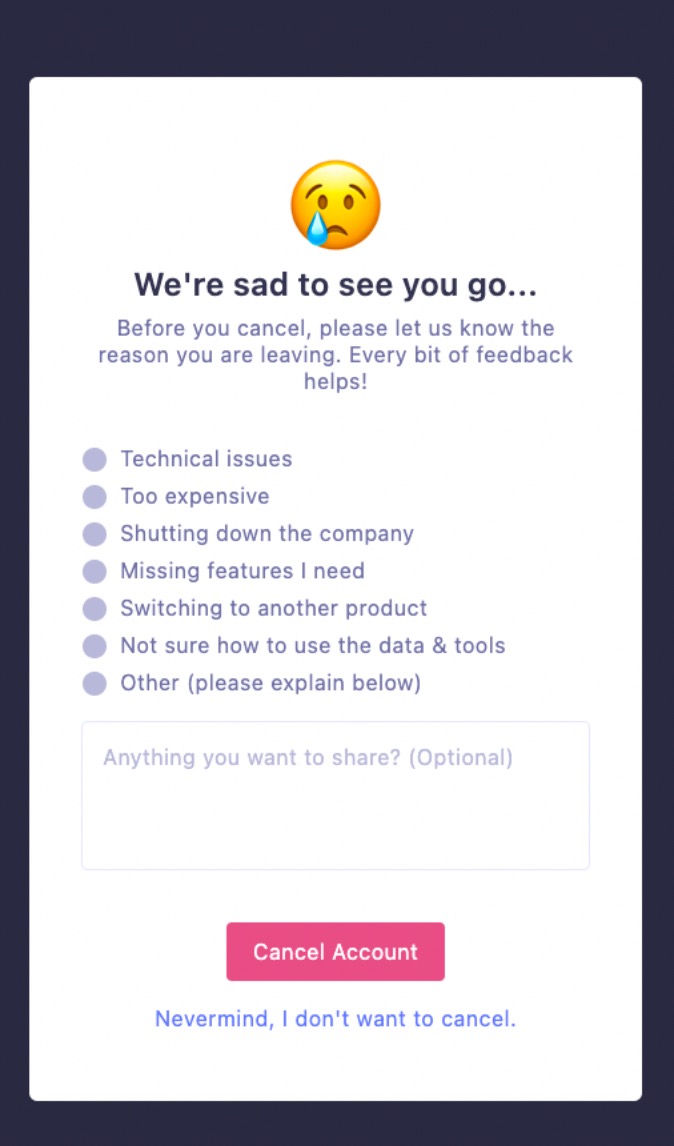Viewport: 674px width, 1146px height.
Task: Follow the Nevermind, I don't want to cancel link
Action: (335, 1019)
